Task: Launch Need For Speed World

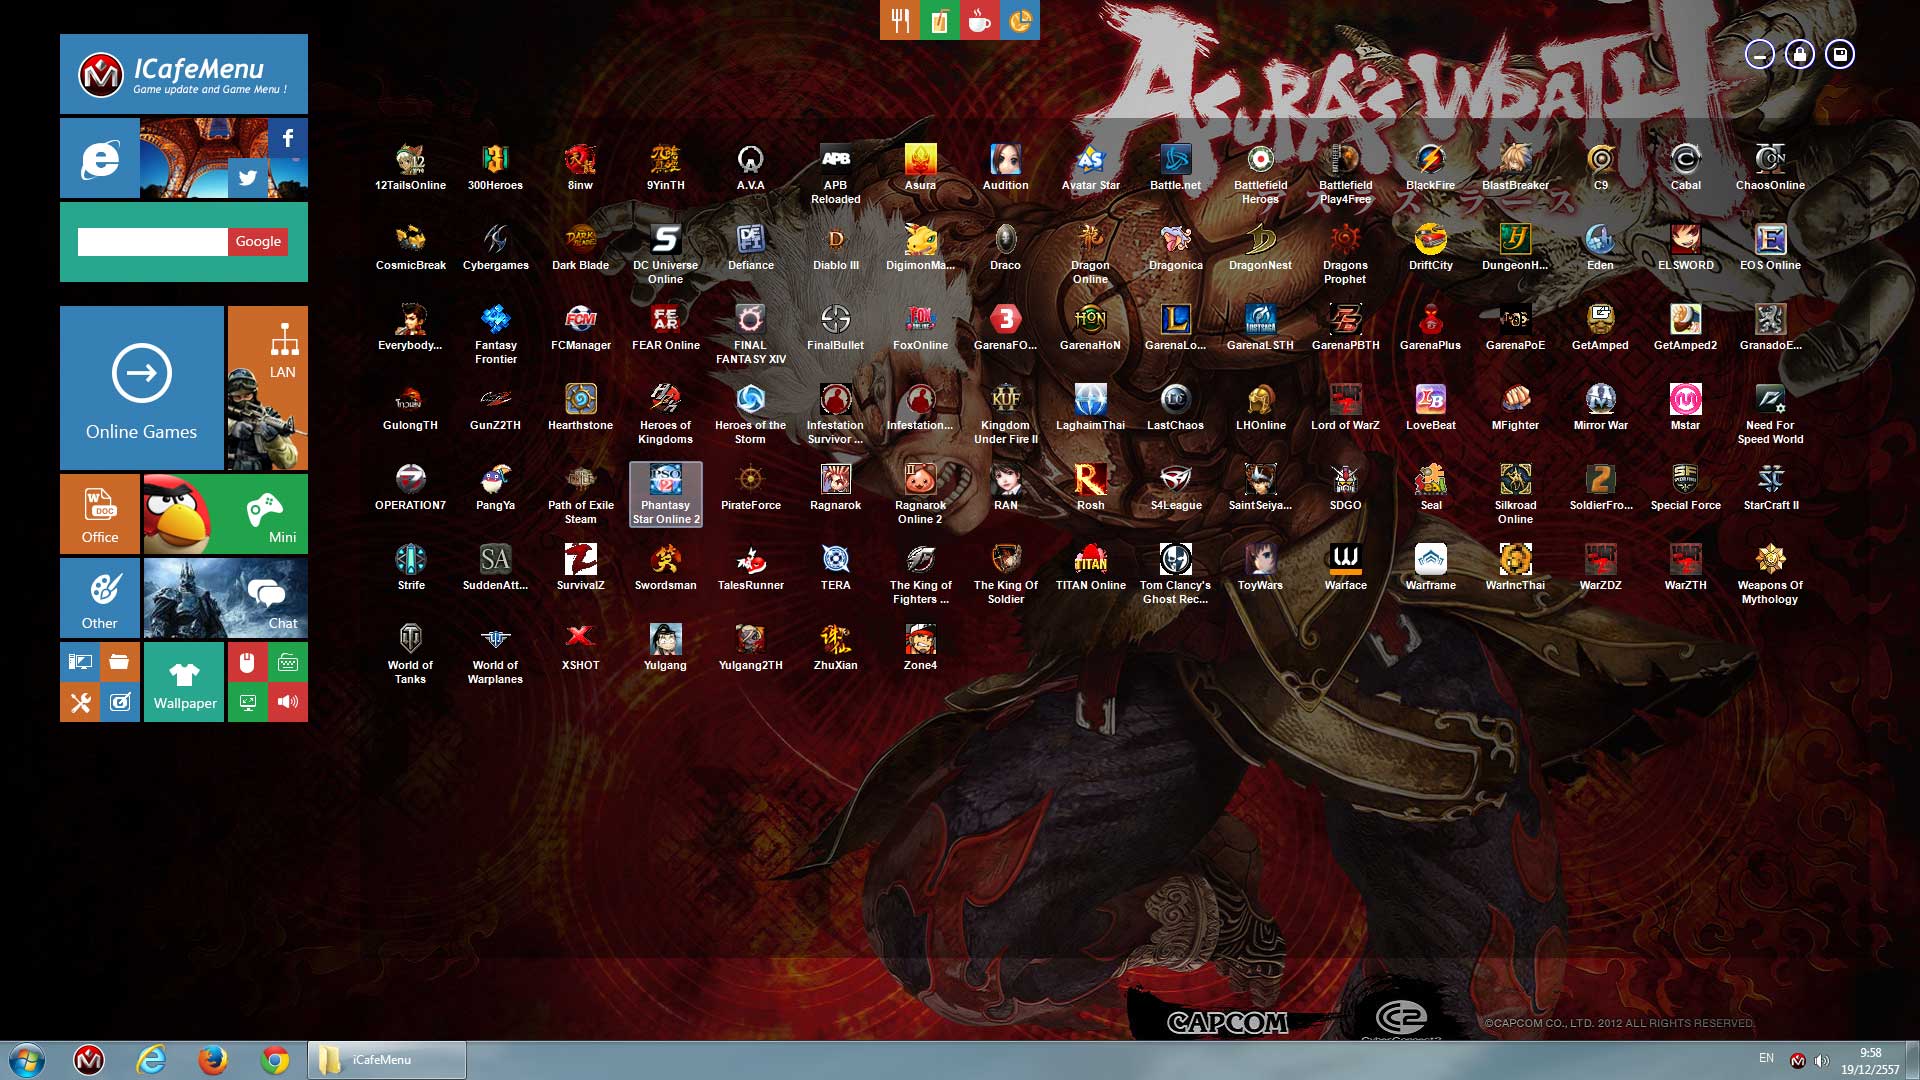Action: [1770, 414]
